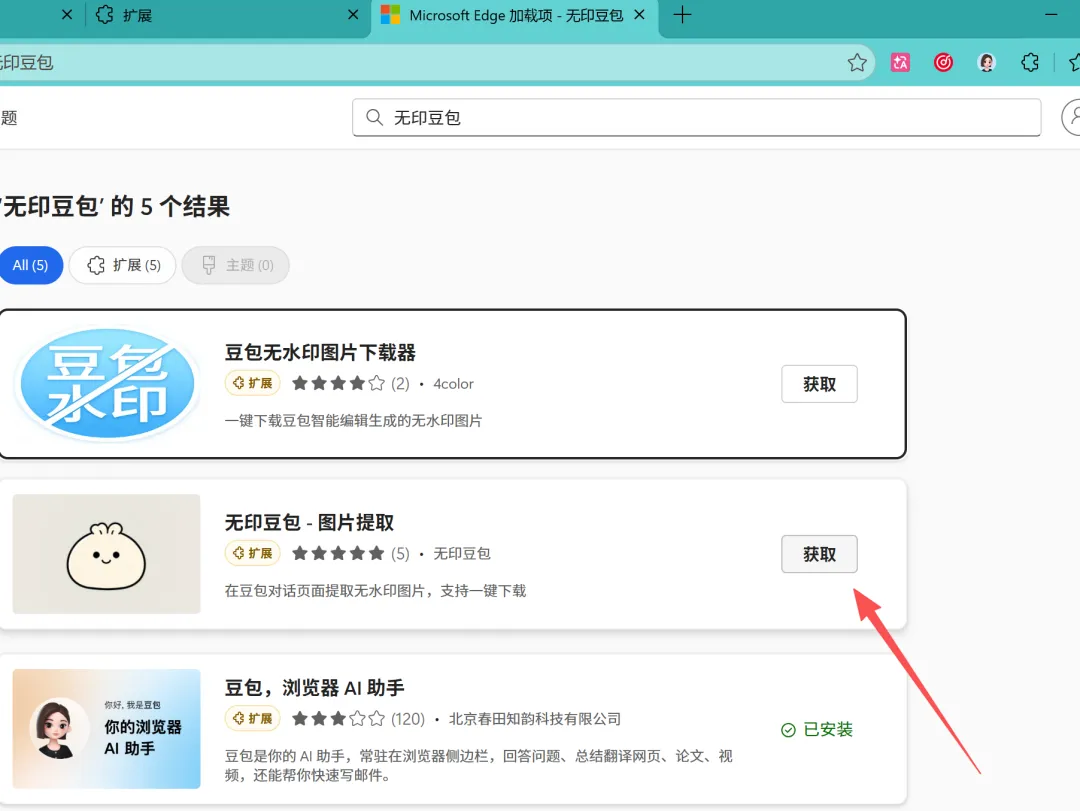The width and height of the screenshot is (1080, 811).
Task: Minimize the browser window
Action: (1051, 14)
